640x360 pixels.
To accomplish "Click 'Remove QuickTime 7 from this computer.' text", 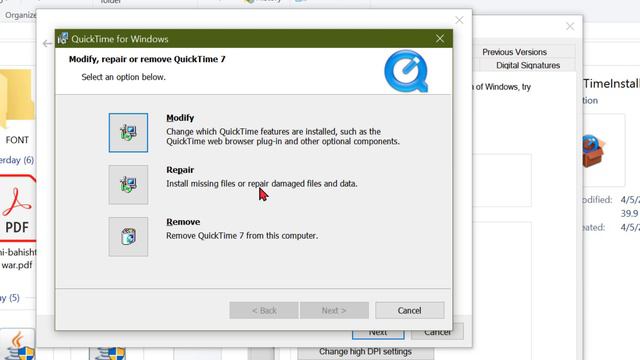I will pos(242,236).
